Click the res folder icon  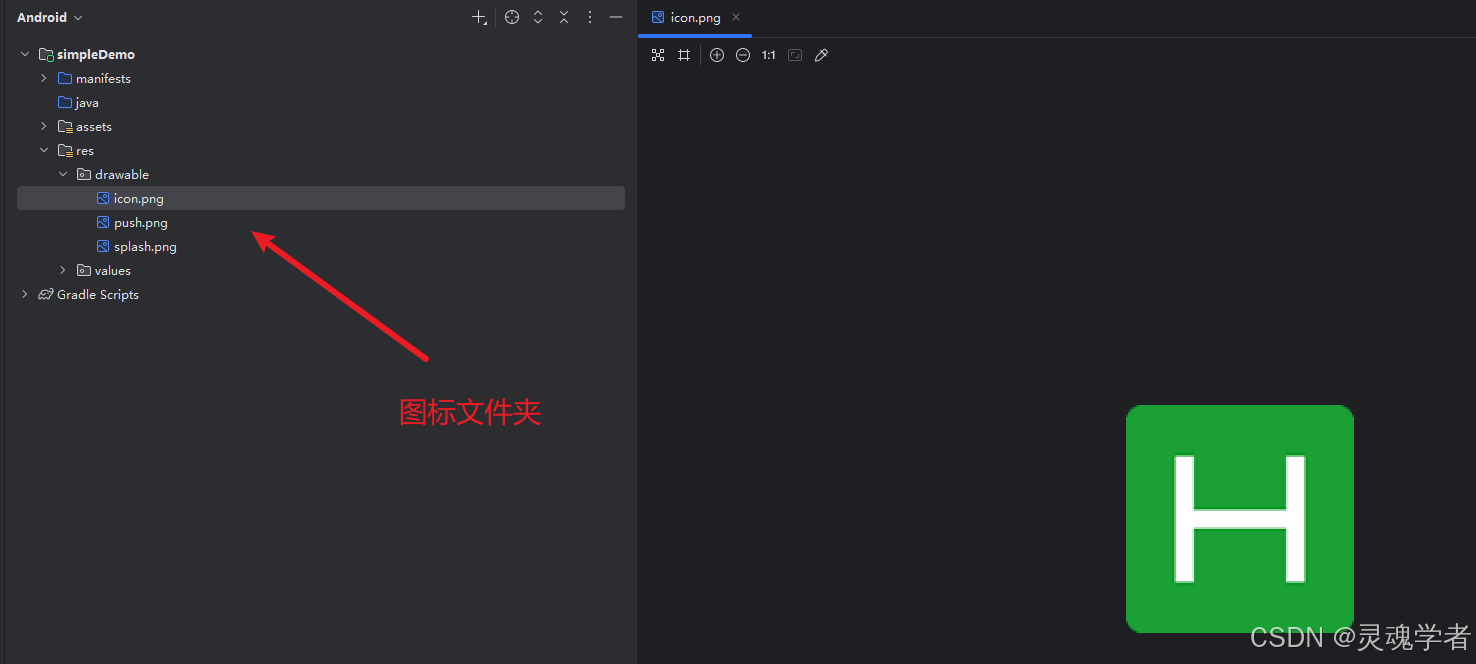[65, 150]
